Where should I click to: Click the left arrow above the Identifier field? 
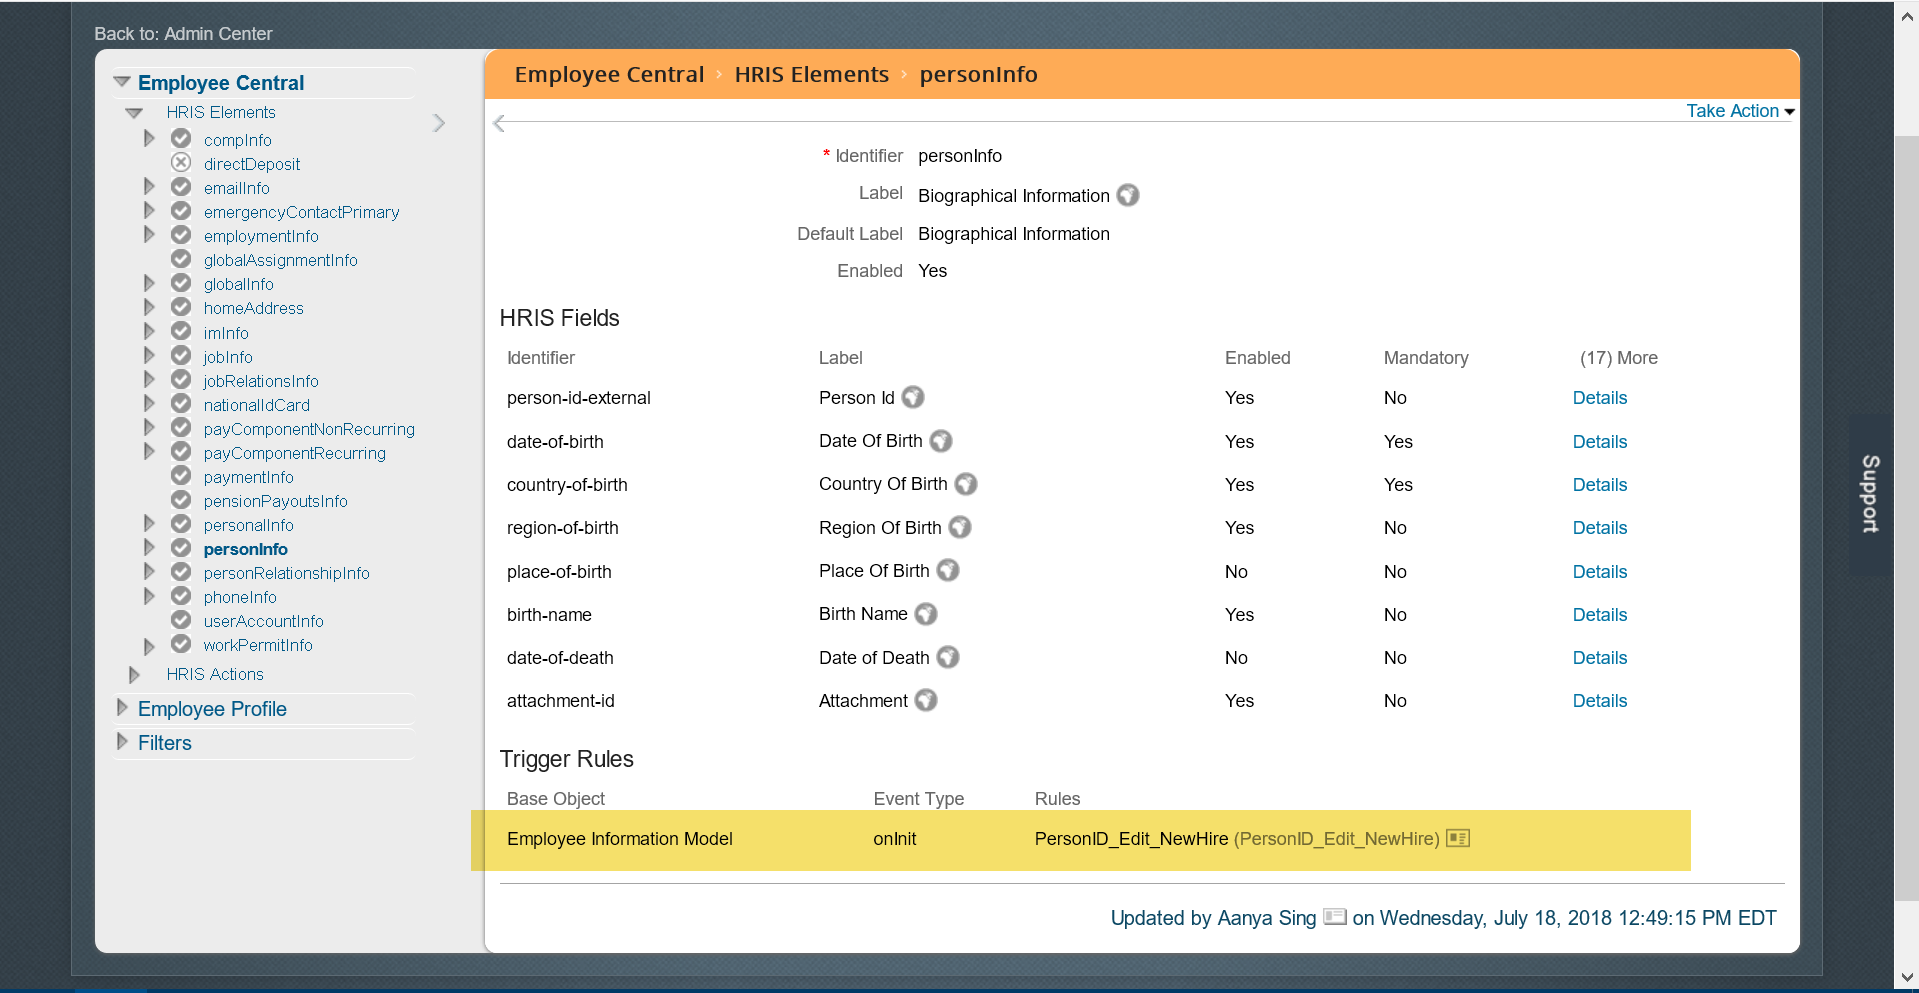point(499,123)
